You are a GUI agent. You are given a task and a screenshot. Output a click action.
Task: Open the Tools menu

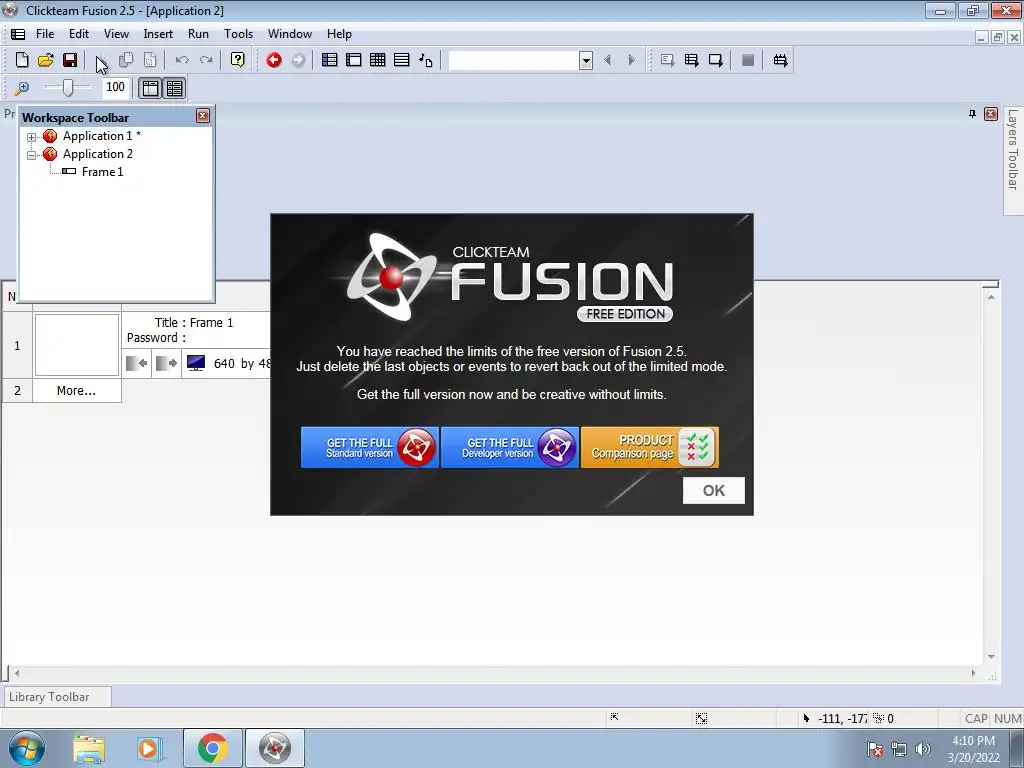tap(238, 34)
